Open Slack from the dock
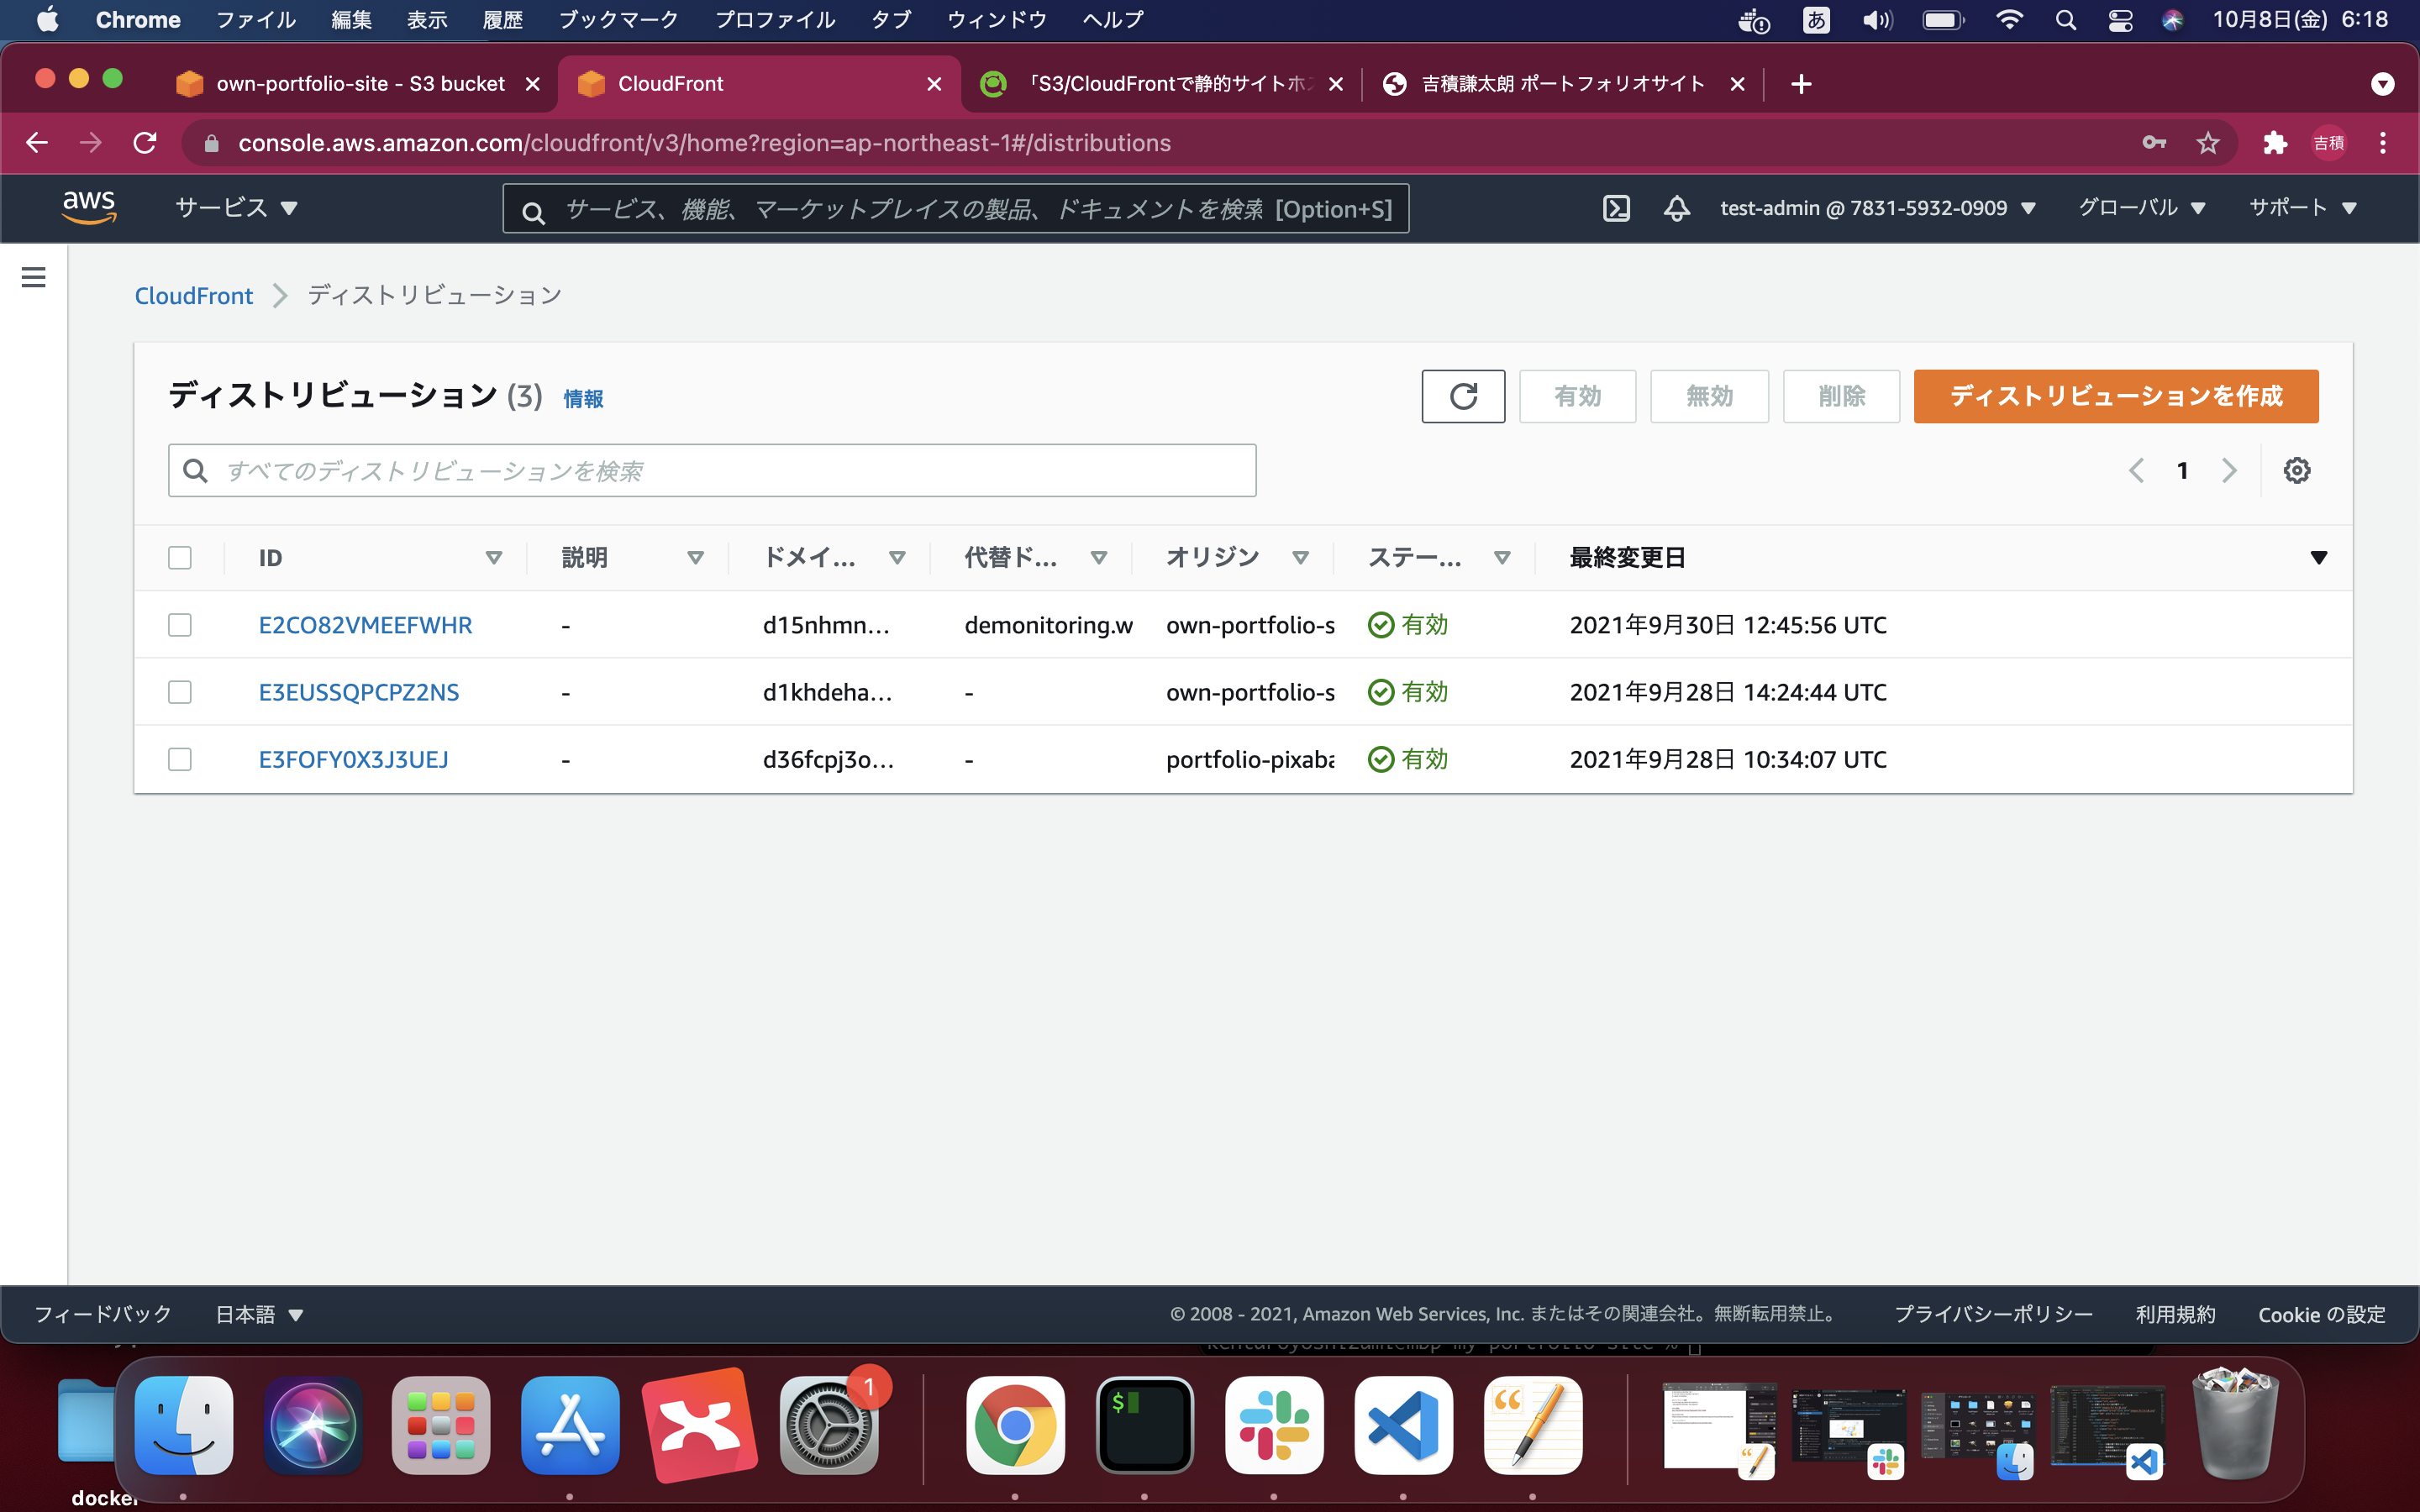 point(1274,1425)
